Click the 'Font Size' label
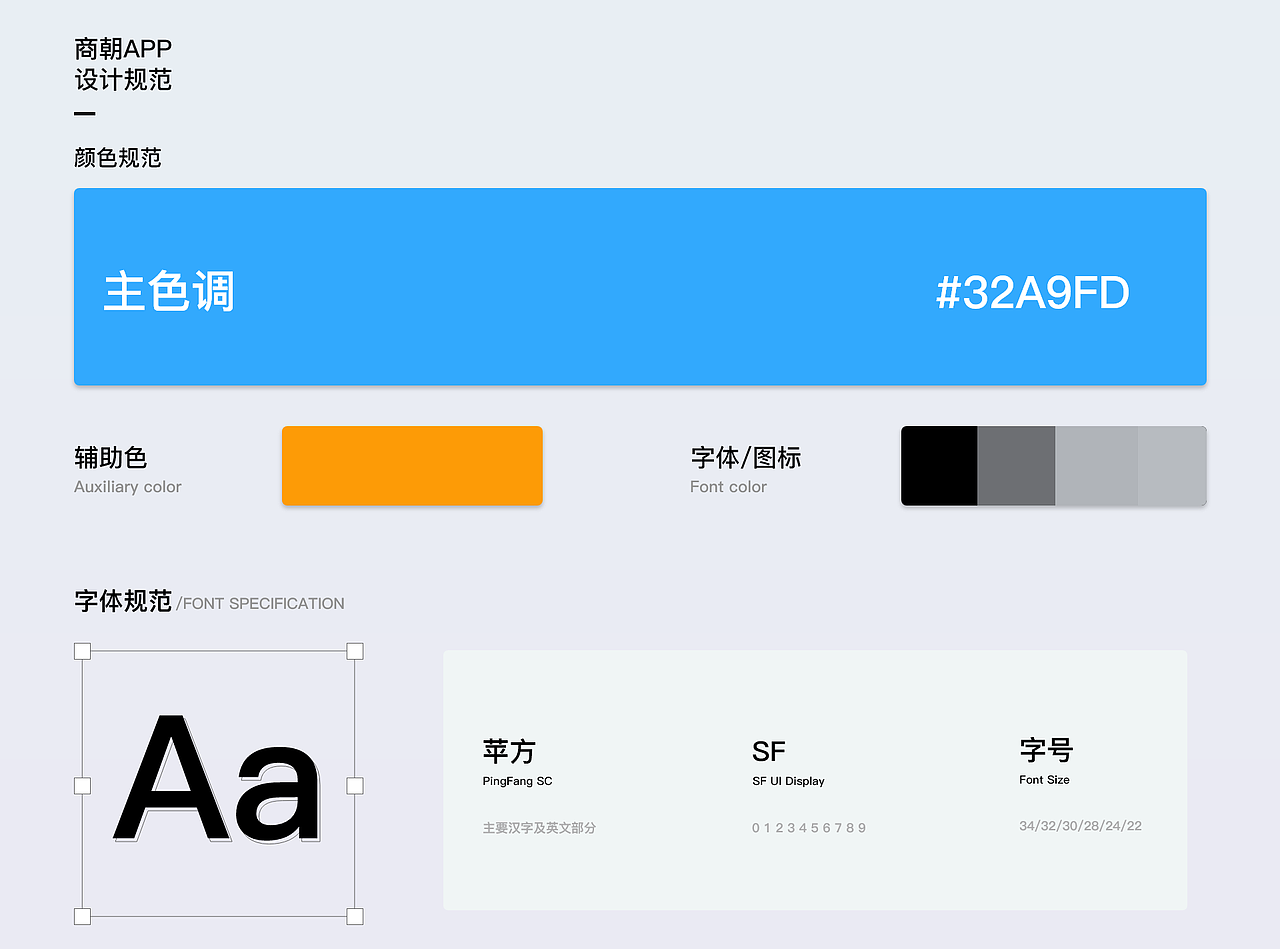 (x=1044, y=780)
